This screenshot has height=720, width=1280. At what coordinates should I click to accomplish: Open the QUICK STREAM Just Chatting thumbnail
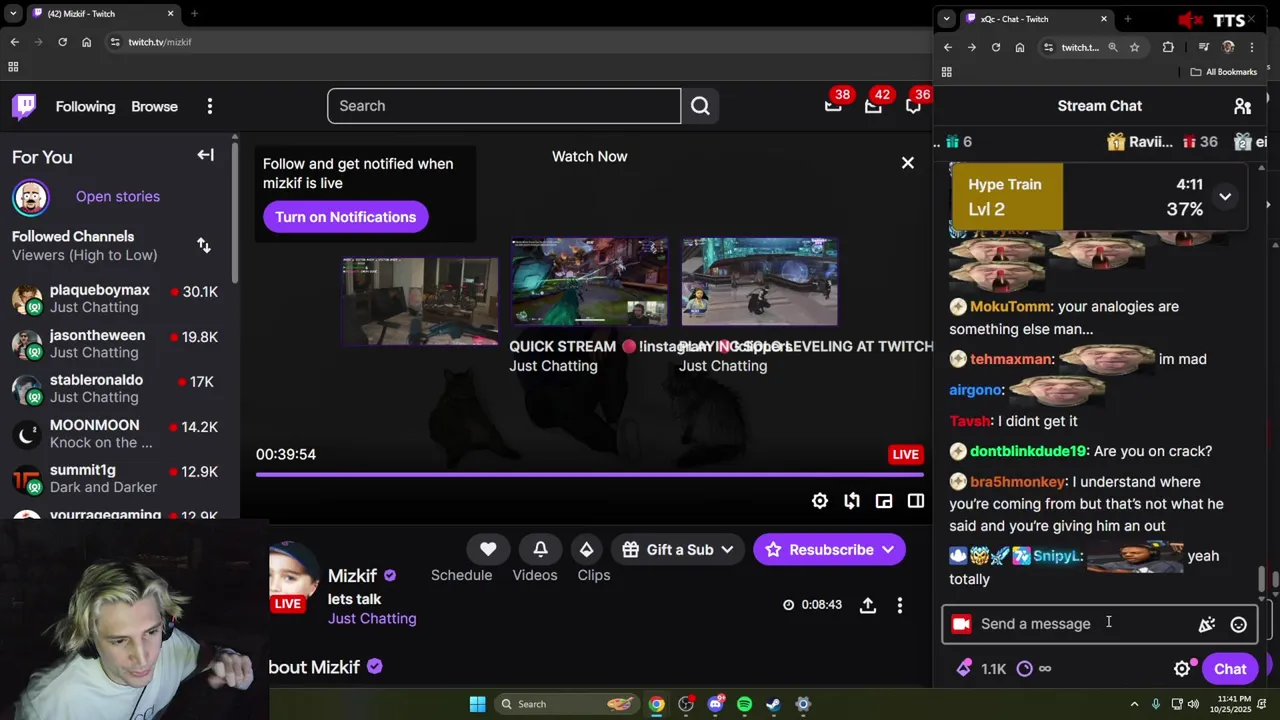[589, 282]
